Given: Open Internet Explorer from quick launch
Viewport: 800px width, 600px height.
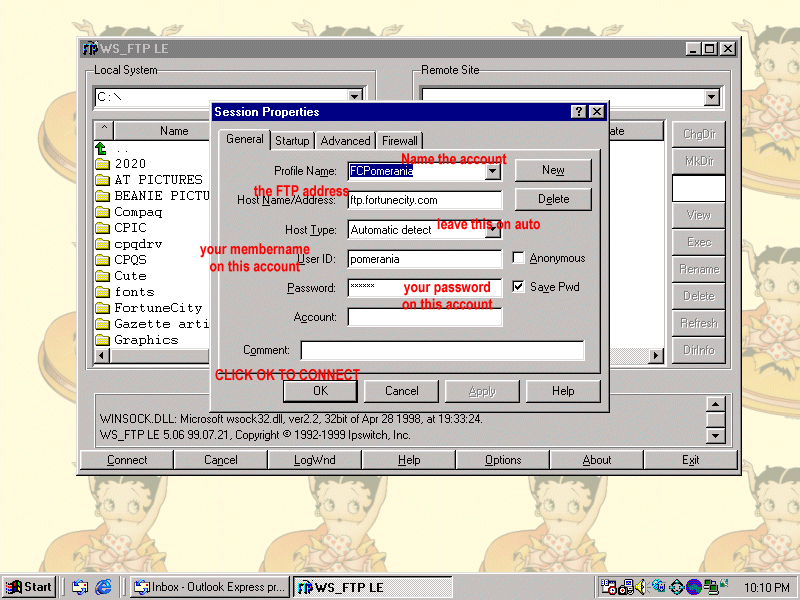Looking at the screenshot, I should pos(103,587).
